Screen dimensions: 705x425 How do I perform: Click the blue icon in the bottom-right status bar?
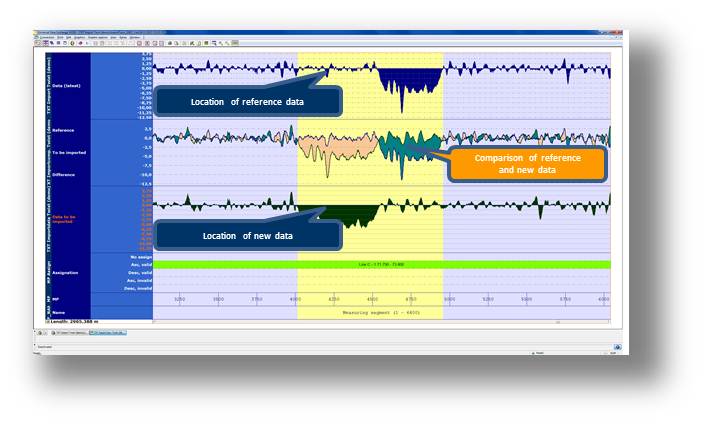[x=618, y=348]
